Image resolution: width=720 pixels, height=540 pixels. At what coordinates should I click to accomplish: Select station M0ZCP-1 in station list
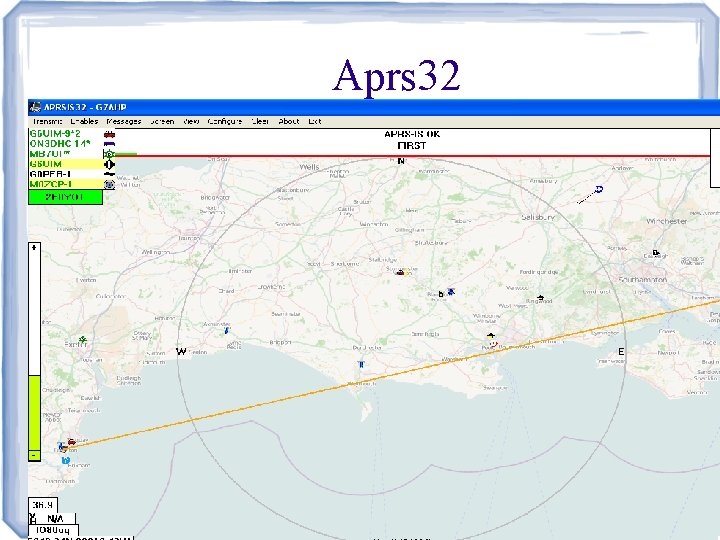point(65,184)
